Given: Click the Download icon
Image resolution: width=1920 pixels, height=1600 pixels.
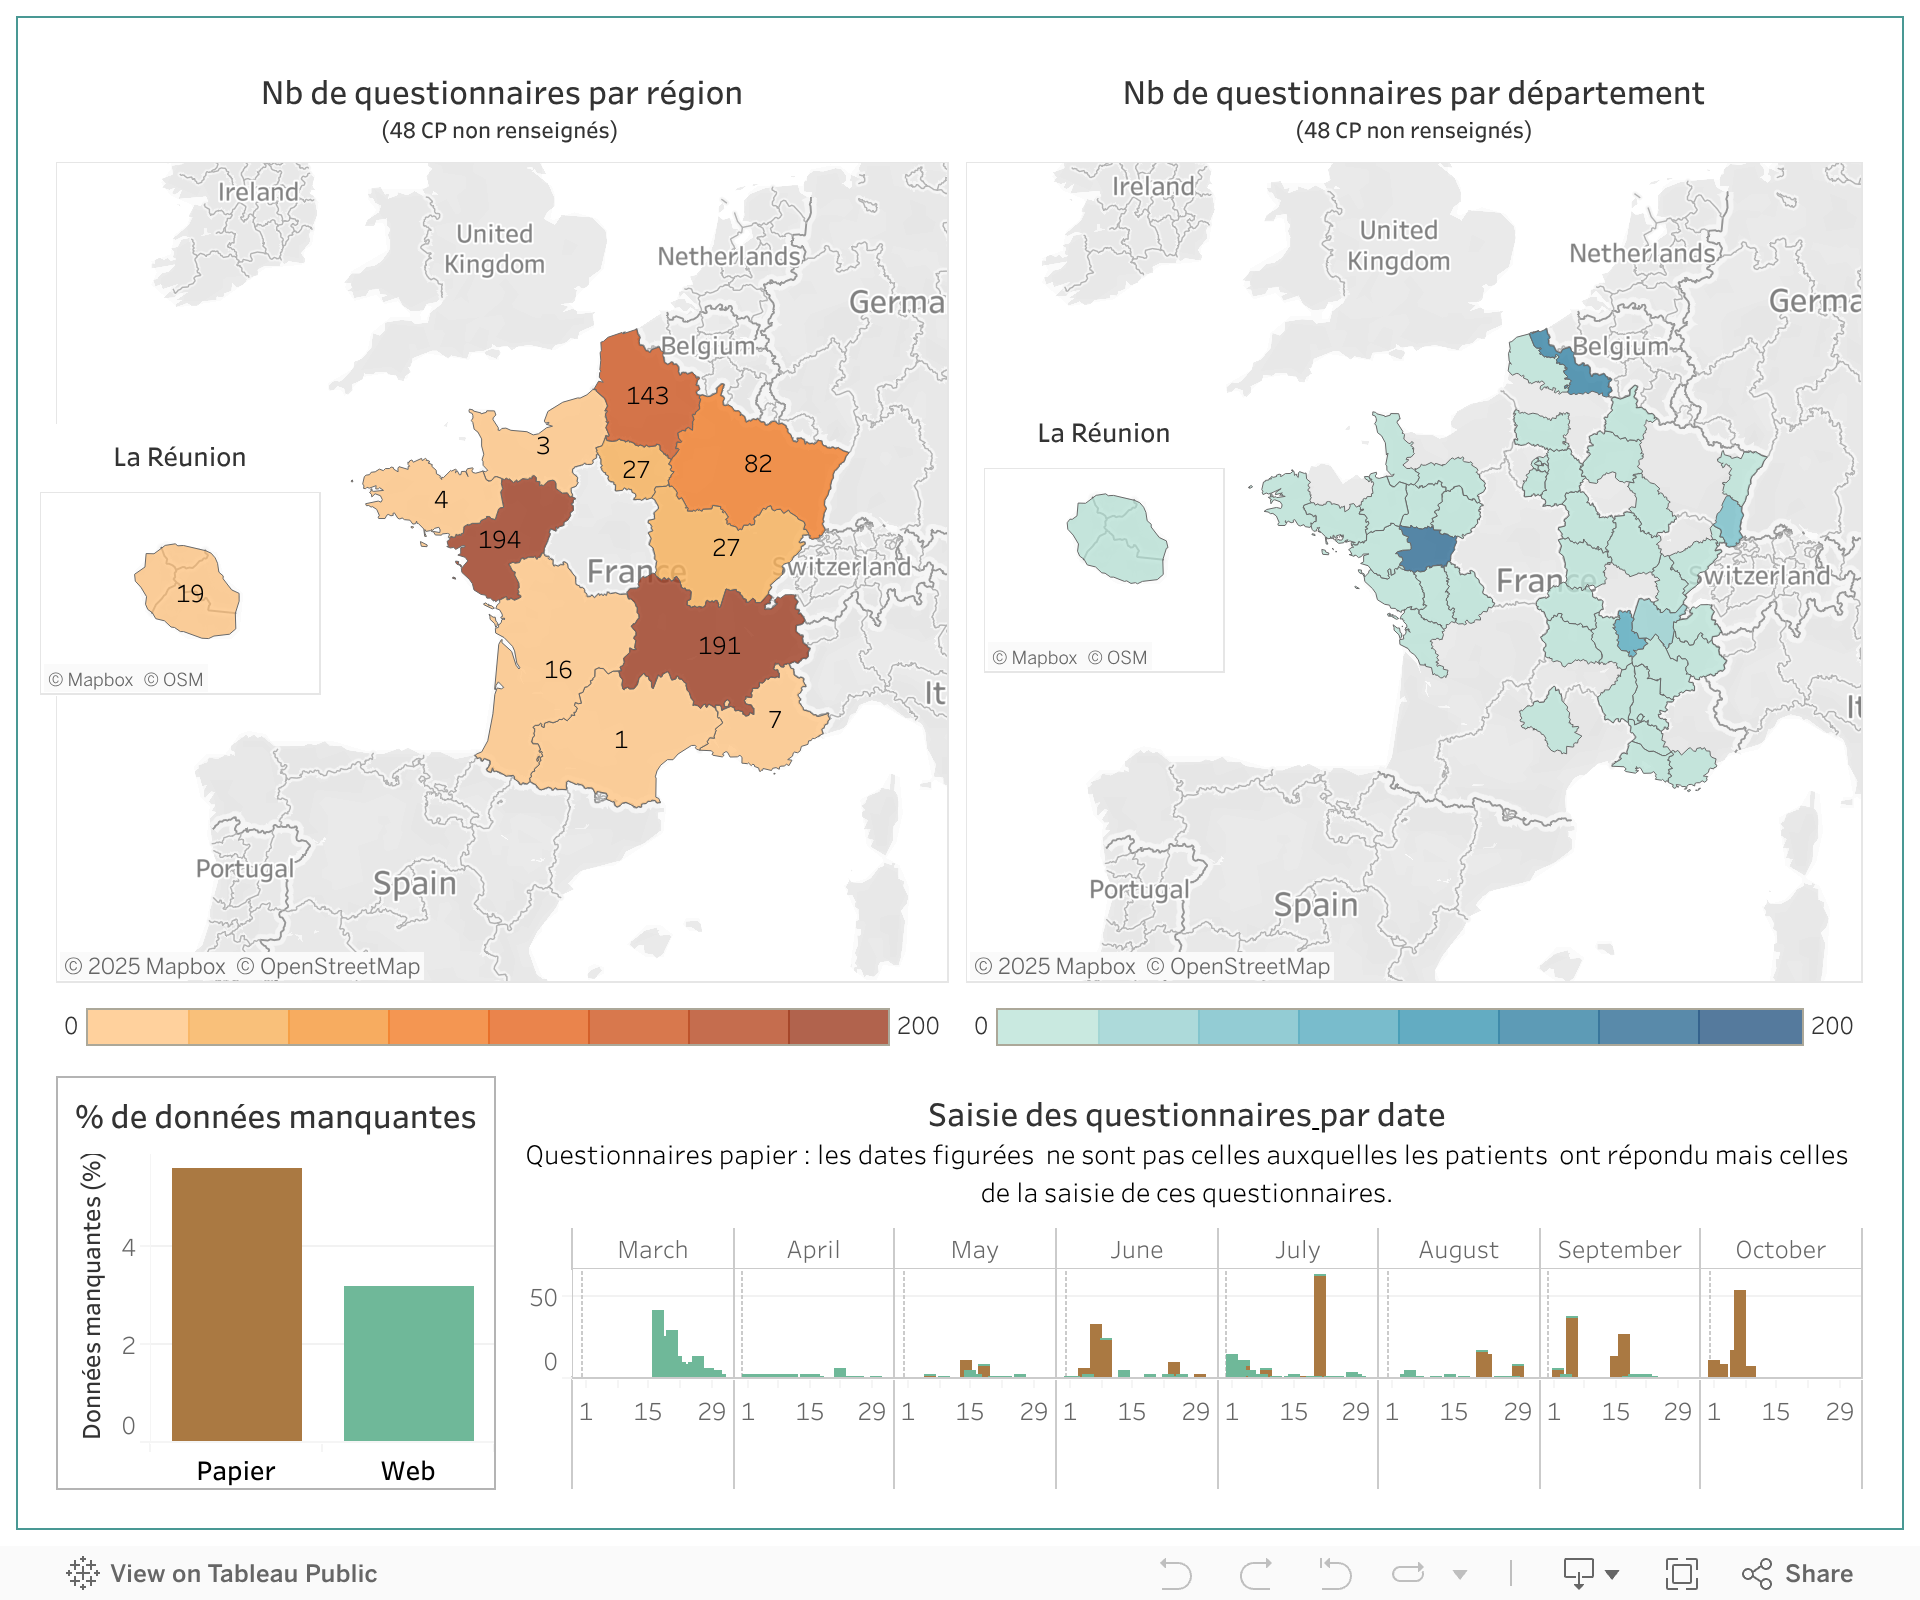Looking at the screenshot, I should pos(1578,1573).
